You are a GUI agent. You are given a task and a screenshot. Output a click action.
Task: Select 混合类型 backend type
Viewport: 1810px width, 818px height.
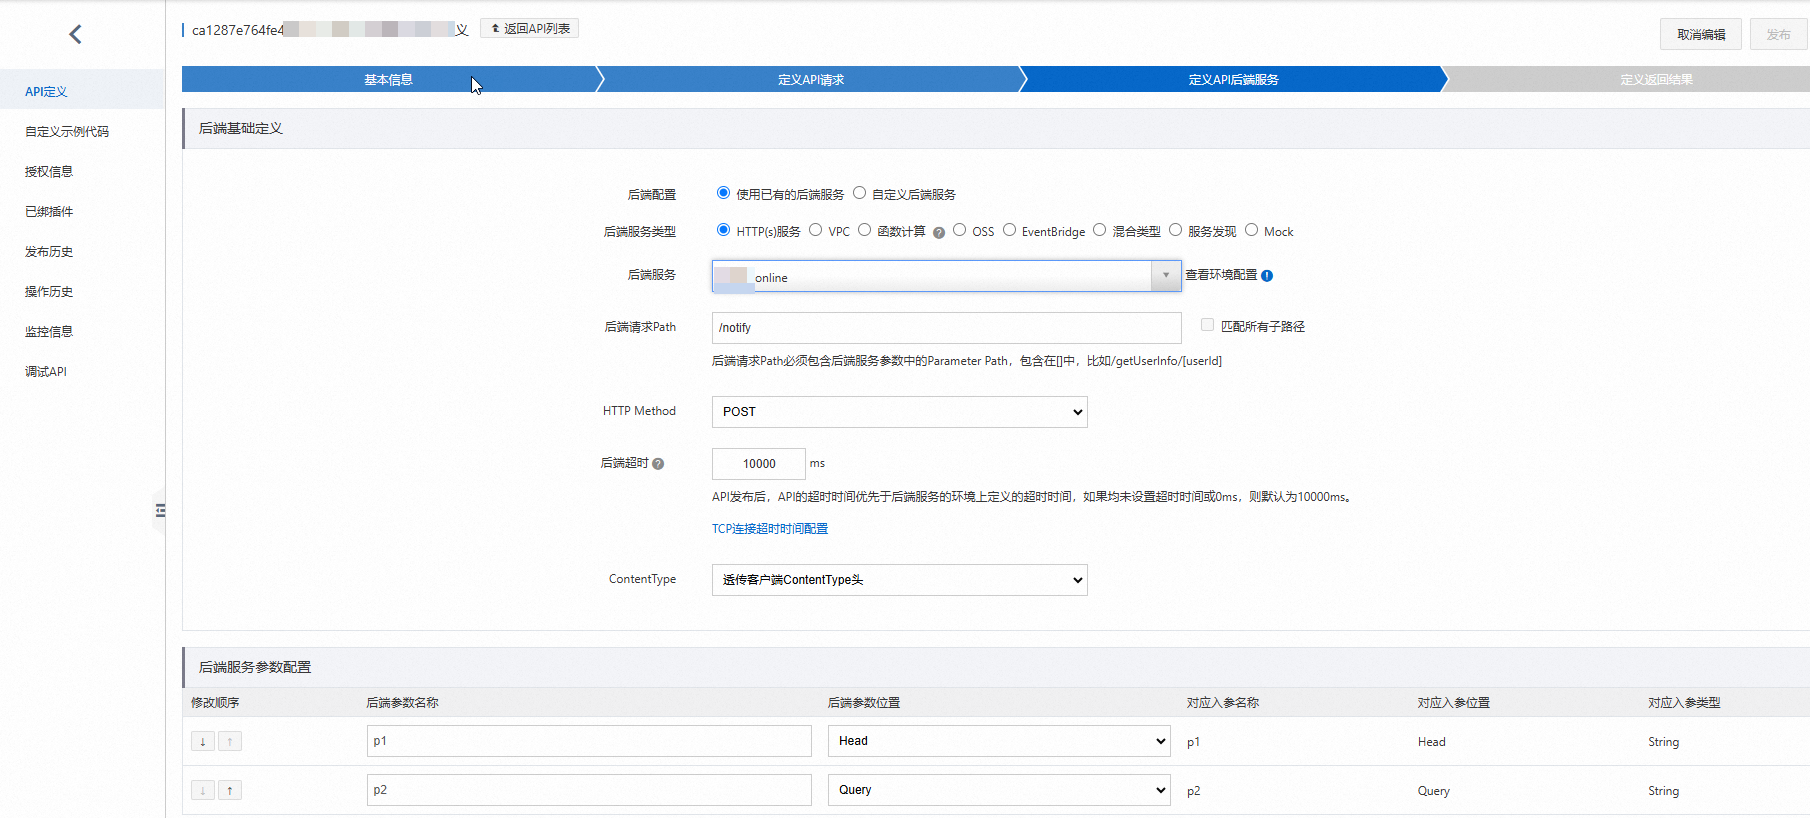(1099, 230)
